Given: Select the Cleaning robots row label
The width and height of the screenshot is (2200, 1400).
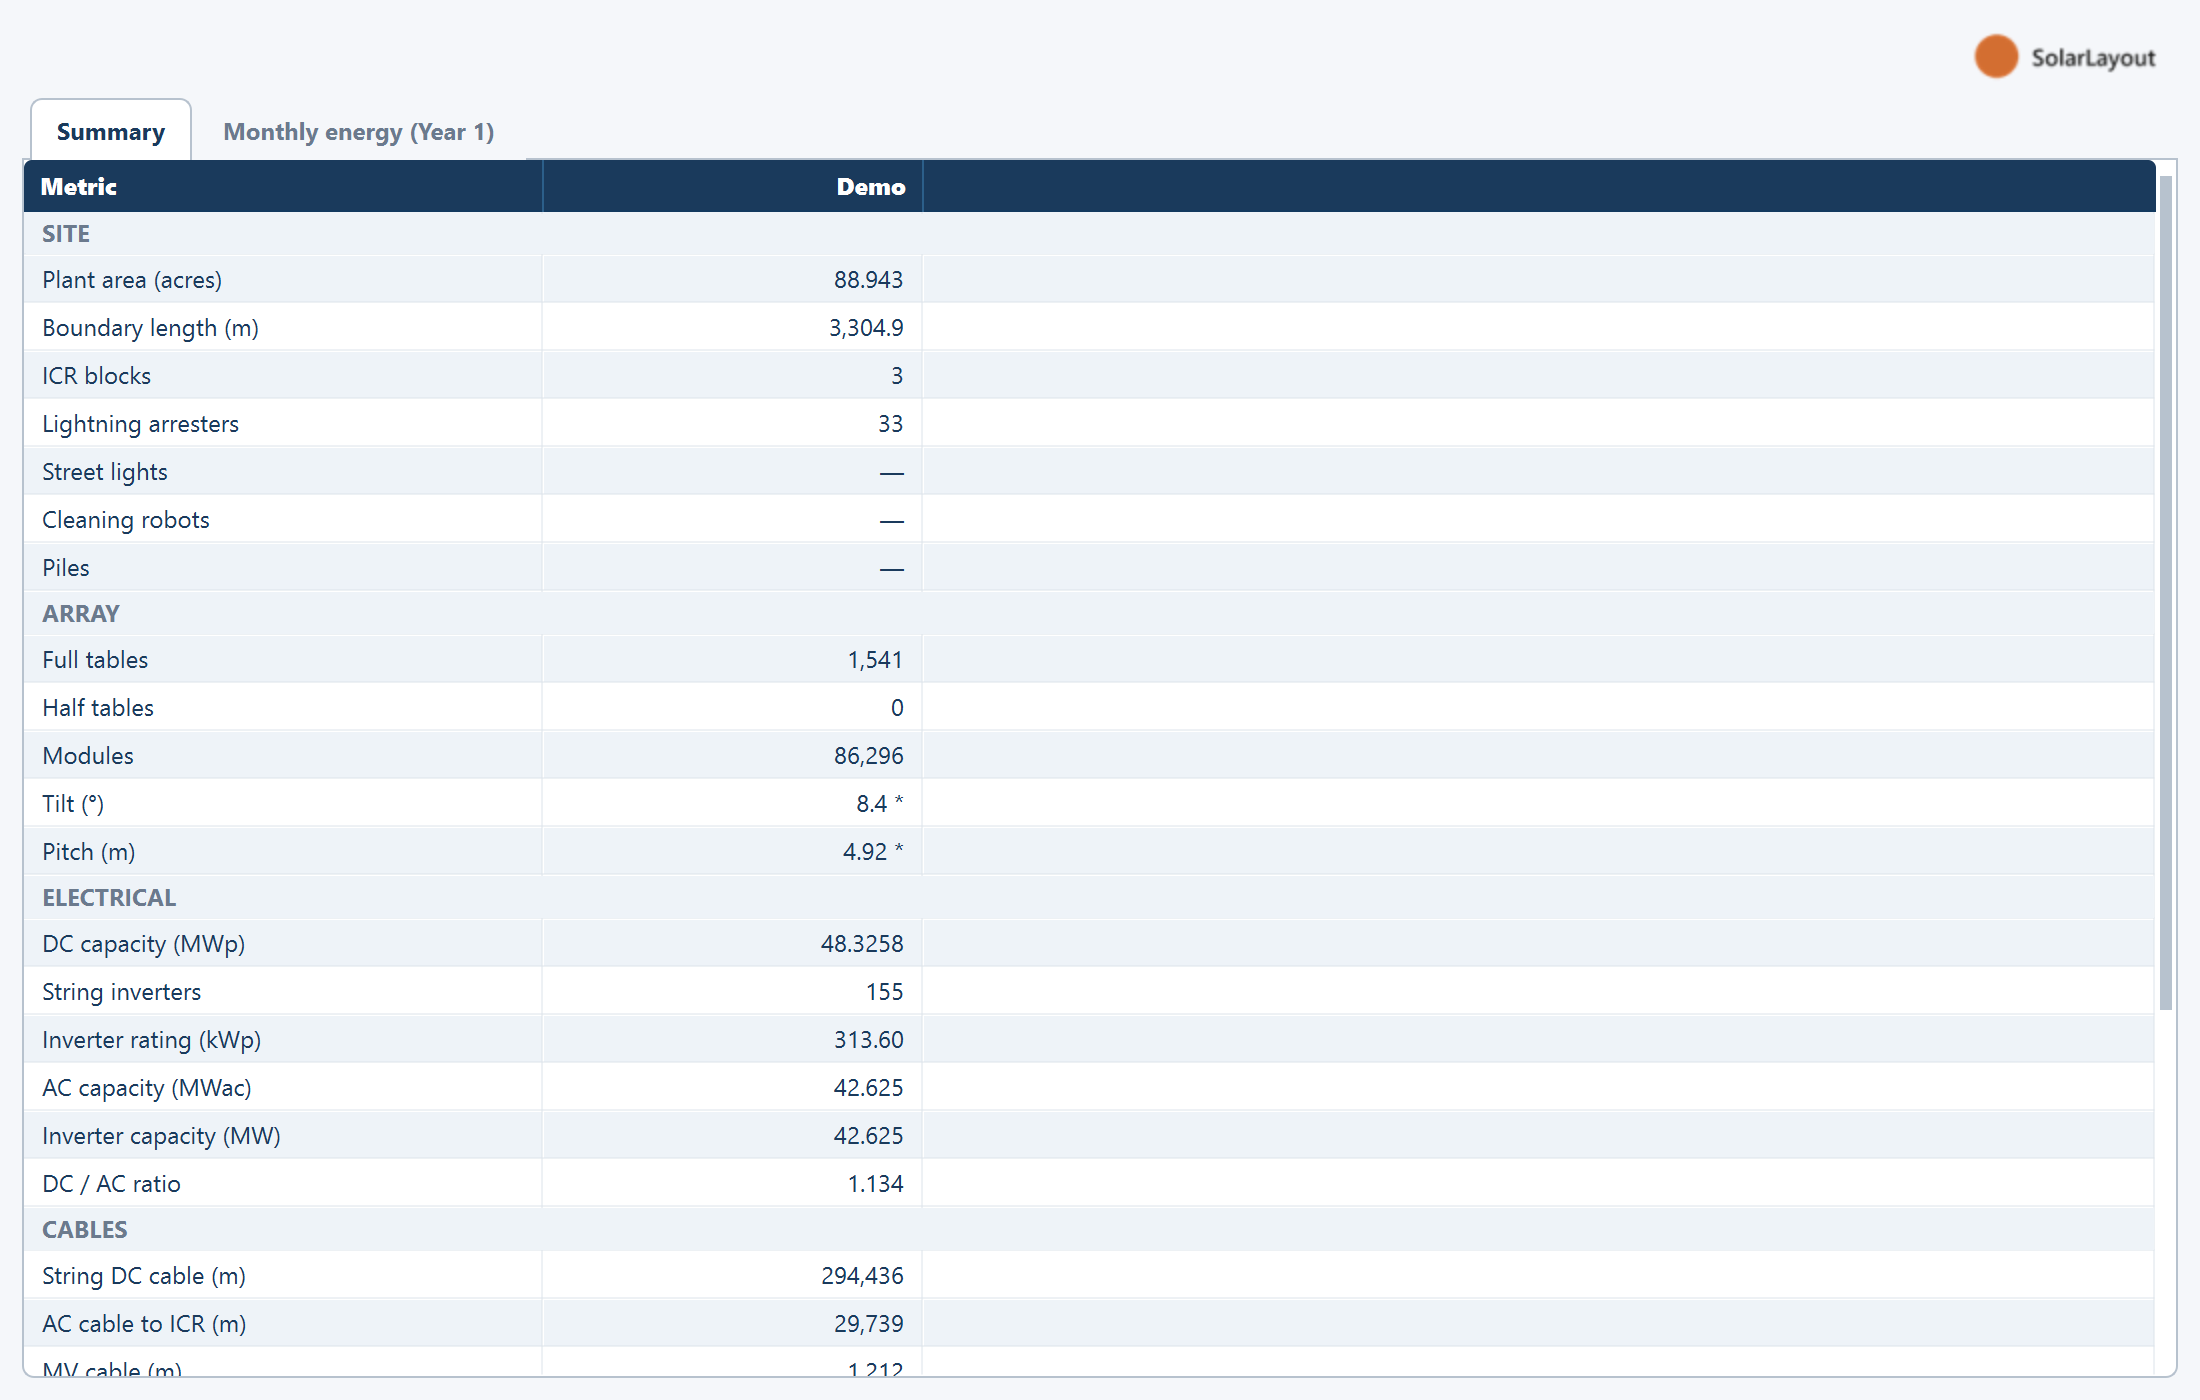Looking at the screenshot, I should pos(126,520).
